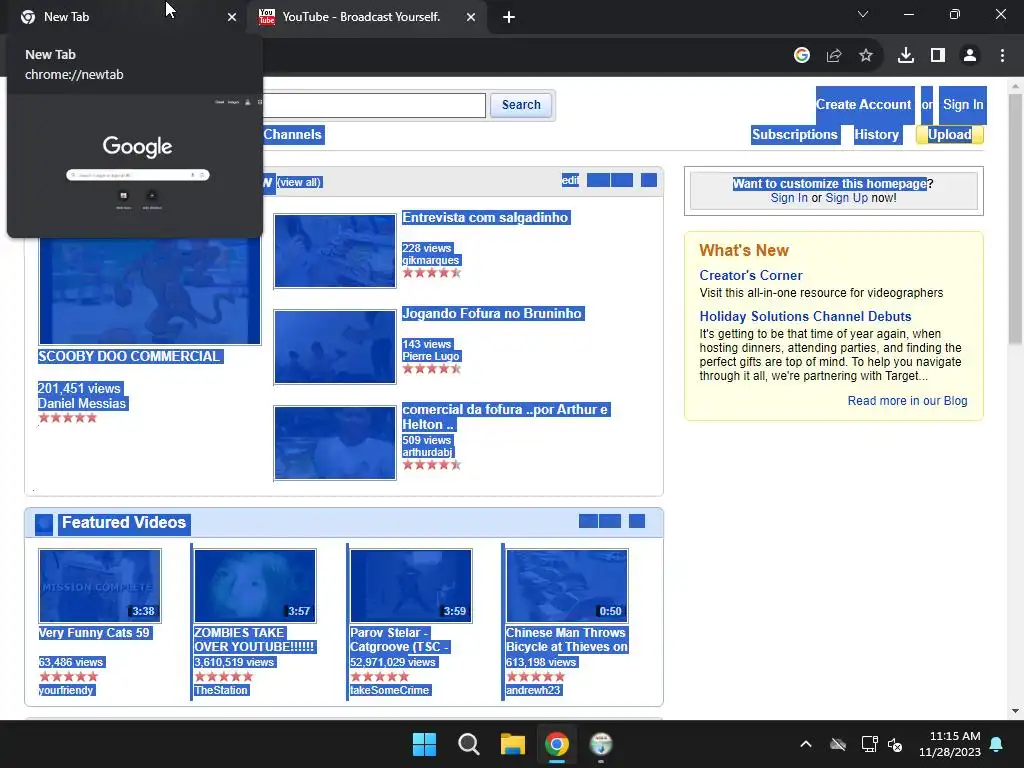Screen dimensions: 1024x768
Task: Open Chinese Man Throws Bicycle title
Action: 566,640
